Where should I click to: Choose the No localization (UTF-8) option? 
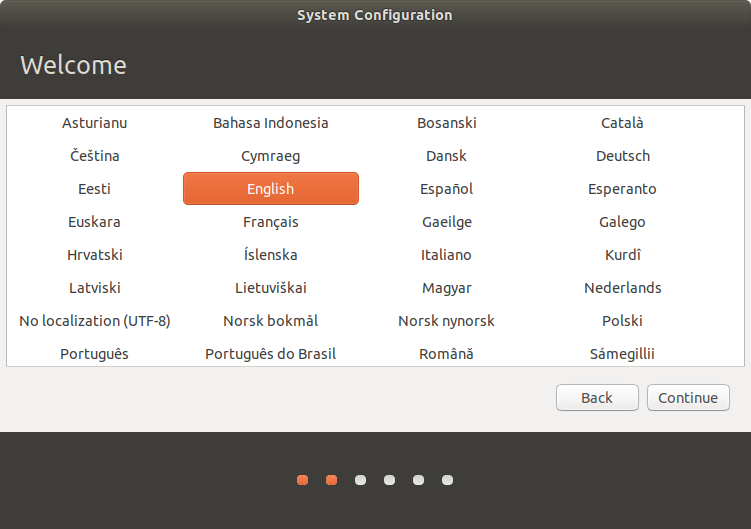click(x=95, y=321)
